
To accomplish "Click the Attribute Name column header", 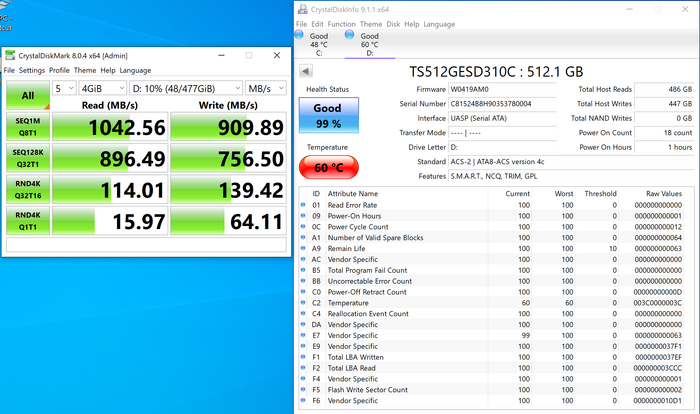I will (353, 193).
